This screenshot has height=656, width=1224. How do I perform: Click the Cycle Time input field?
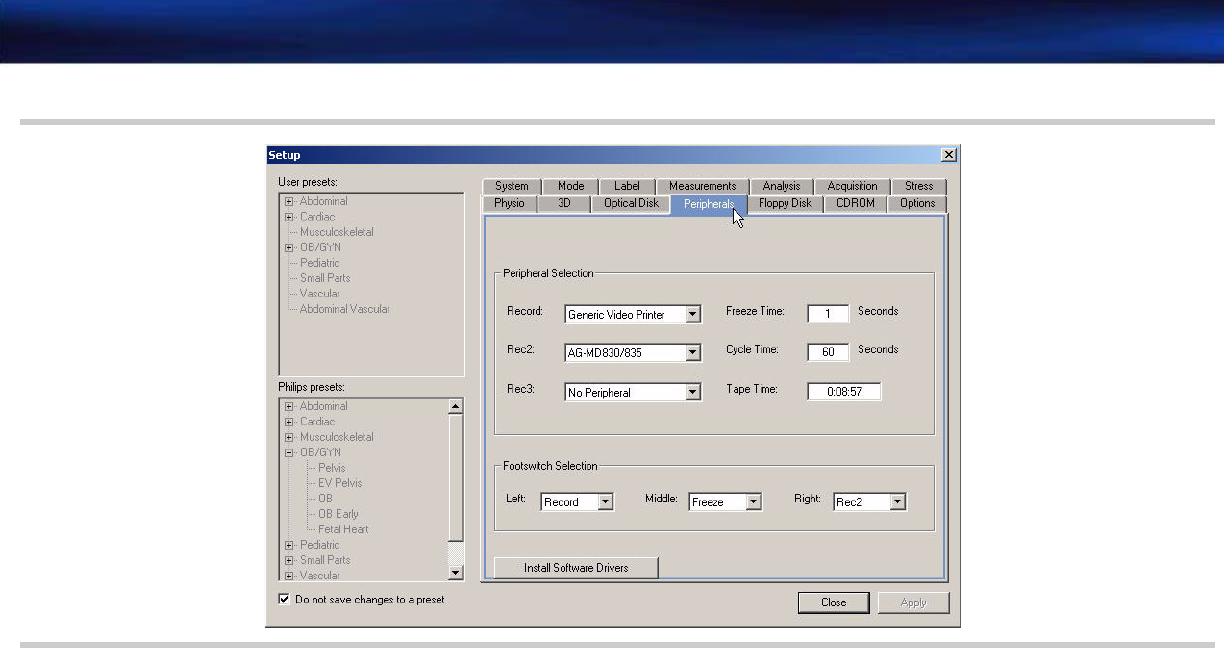(828, 351)
